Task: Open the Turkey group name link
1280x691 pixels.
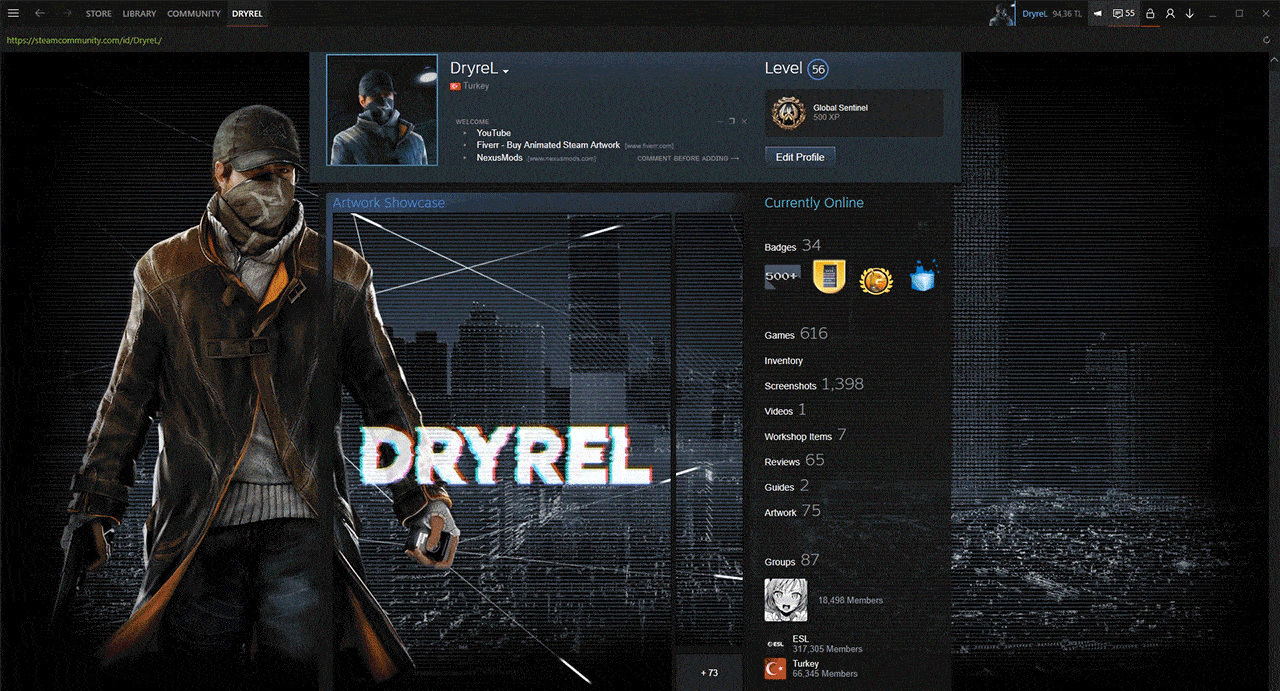Action: tap(805, 663)
